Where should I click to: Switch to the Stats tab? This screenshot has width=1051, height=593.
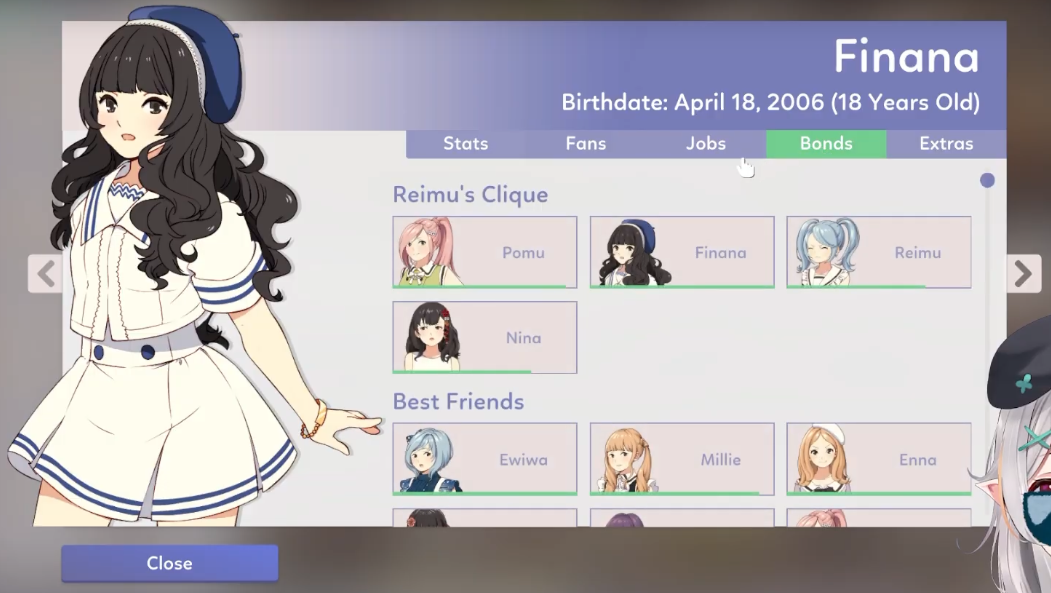(466, 143)
